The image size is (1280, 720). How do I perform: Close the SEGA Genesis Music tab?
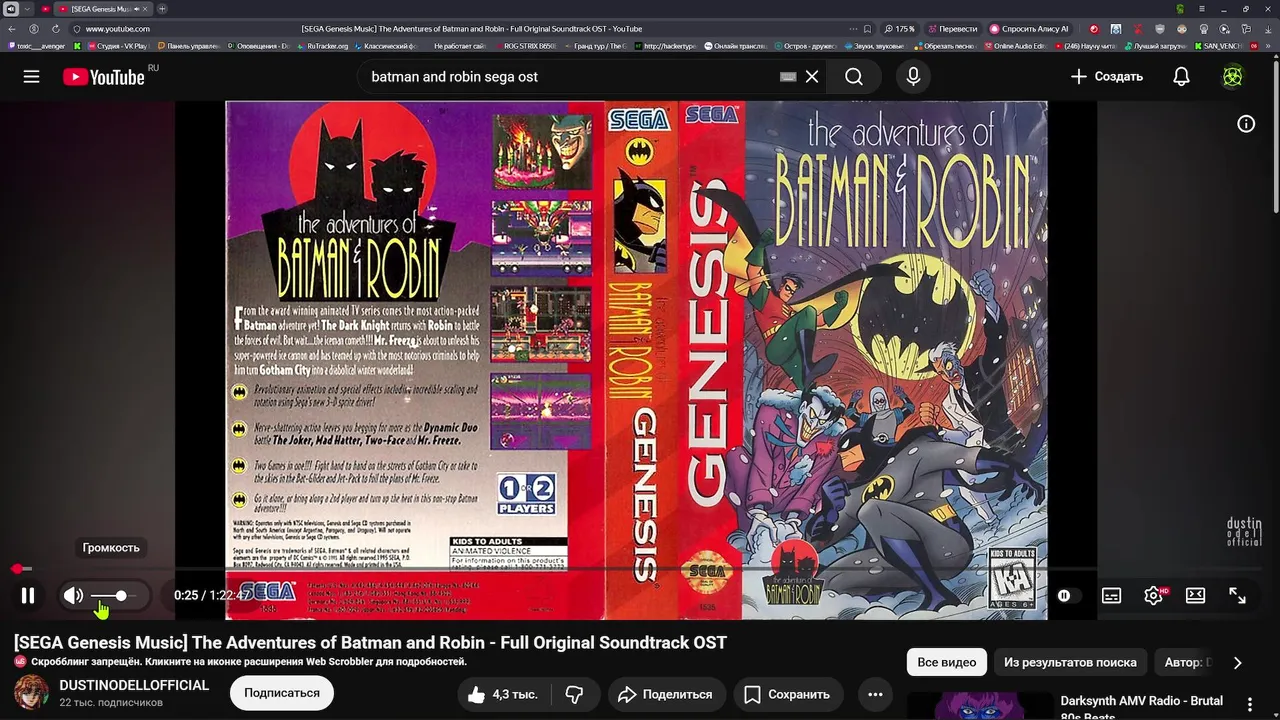pyautogui.click(x=147, y=9)
